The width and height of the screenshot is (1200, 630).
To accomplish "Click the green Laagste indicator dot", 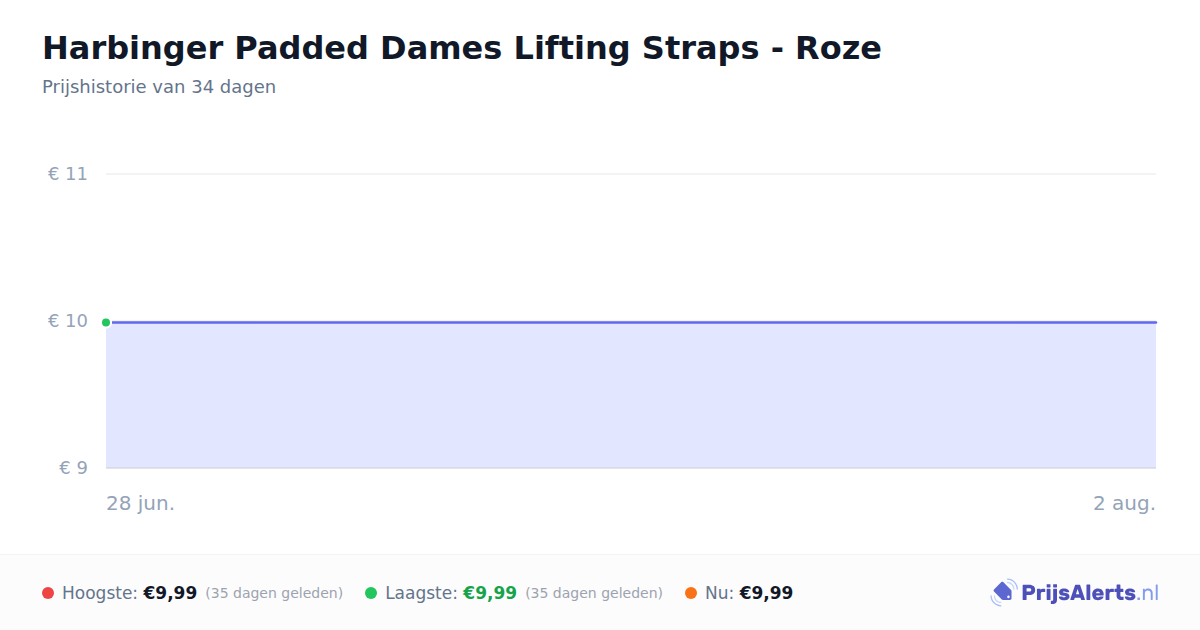I will (x=371, y=593).
